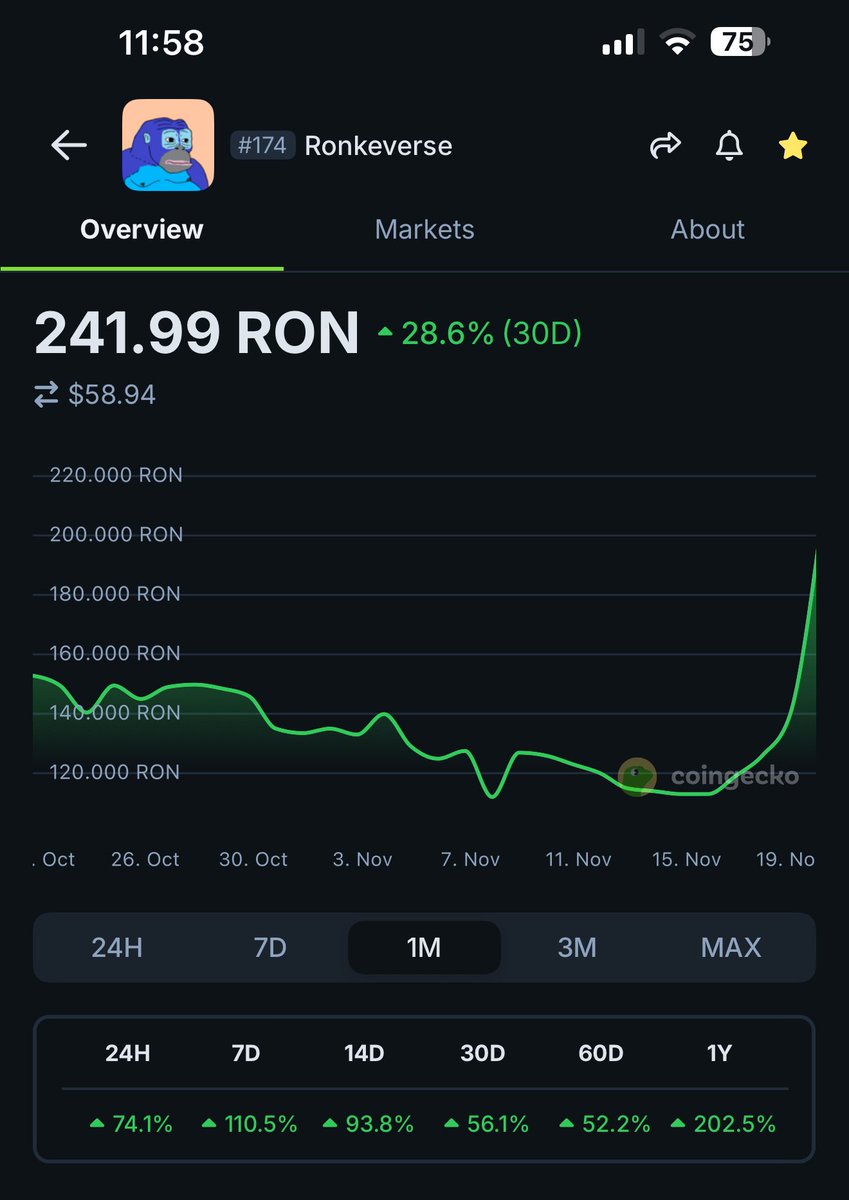Open the About tab
The height and width of the screenshot is (1200, 849).
tap(707, 229)
